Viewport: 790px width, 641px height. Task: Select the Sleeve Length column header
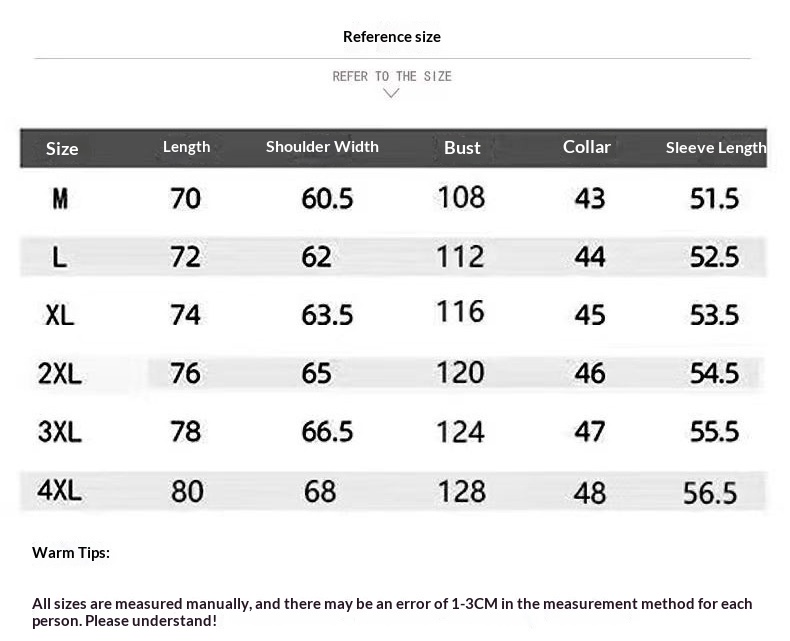pos(716,148)
